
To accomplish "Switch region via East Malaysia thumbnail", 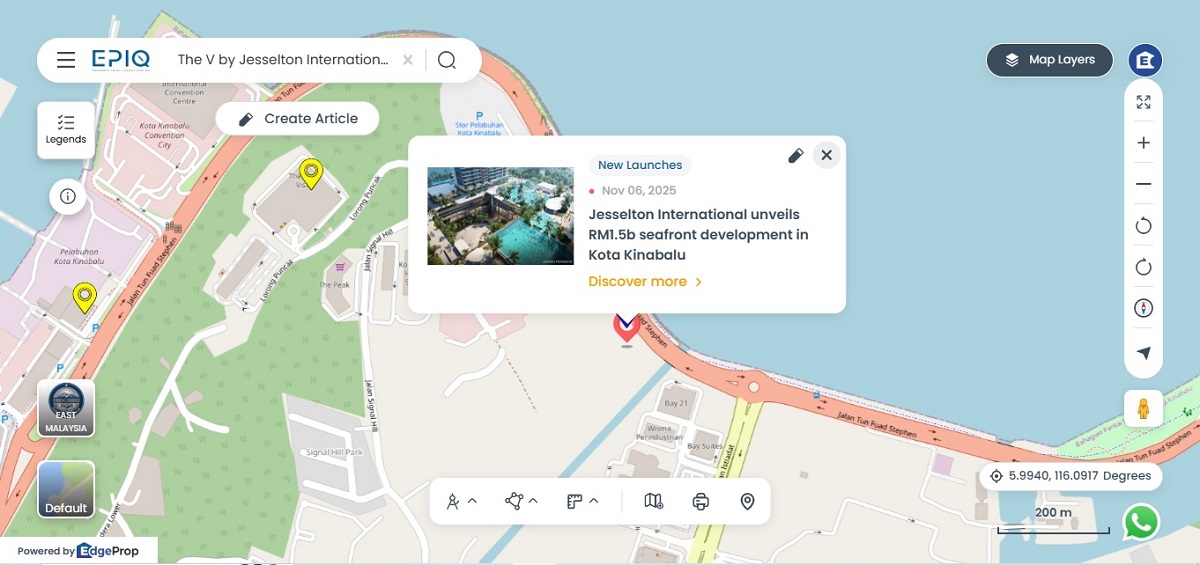I will pyautogui.click(x=66, y=408).
